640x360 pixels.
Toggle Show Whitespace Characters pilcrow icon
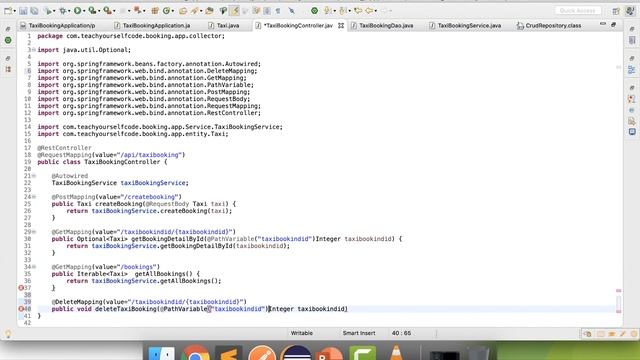pos(278,11)
